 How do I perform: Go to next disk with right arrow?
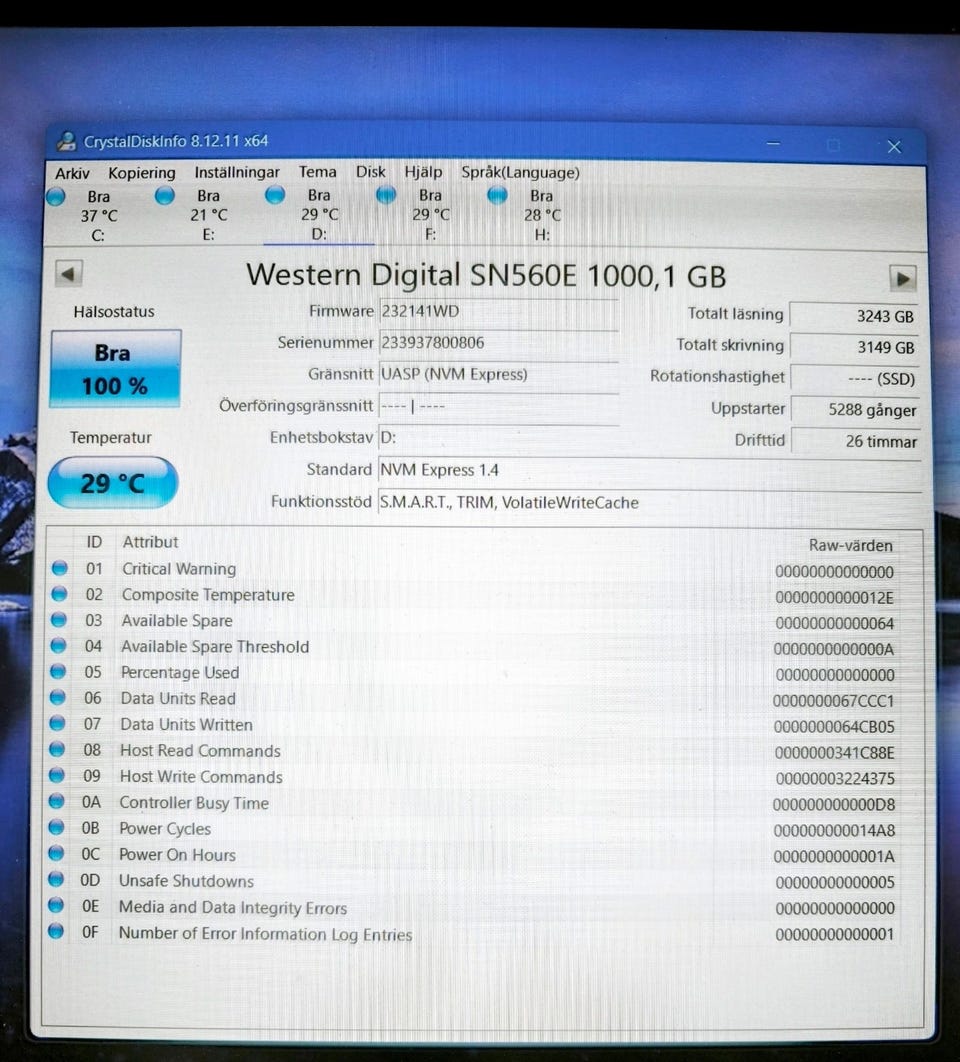[x=902, y=278]
